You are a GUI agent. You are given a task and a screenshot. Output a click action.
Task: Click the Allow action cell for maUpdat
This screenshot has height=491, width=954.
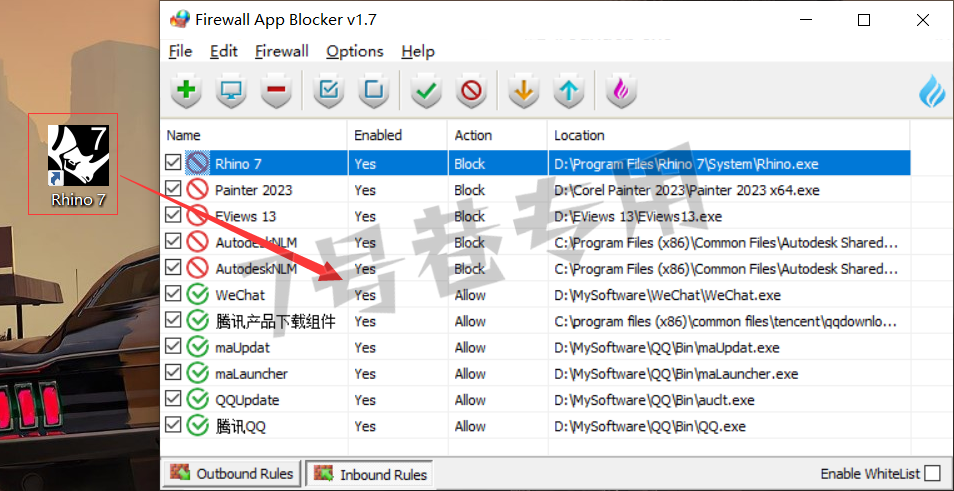pyautogui.click(x=498, y=348)
